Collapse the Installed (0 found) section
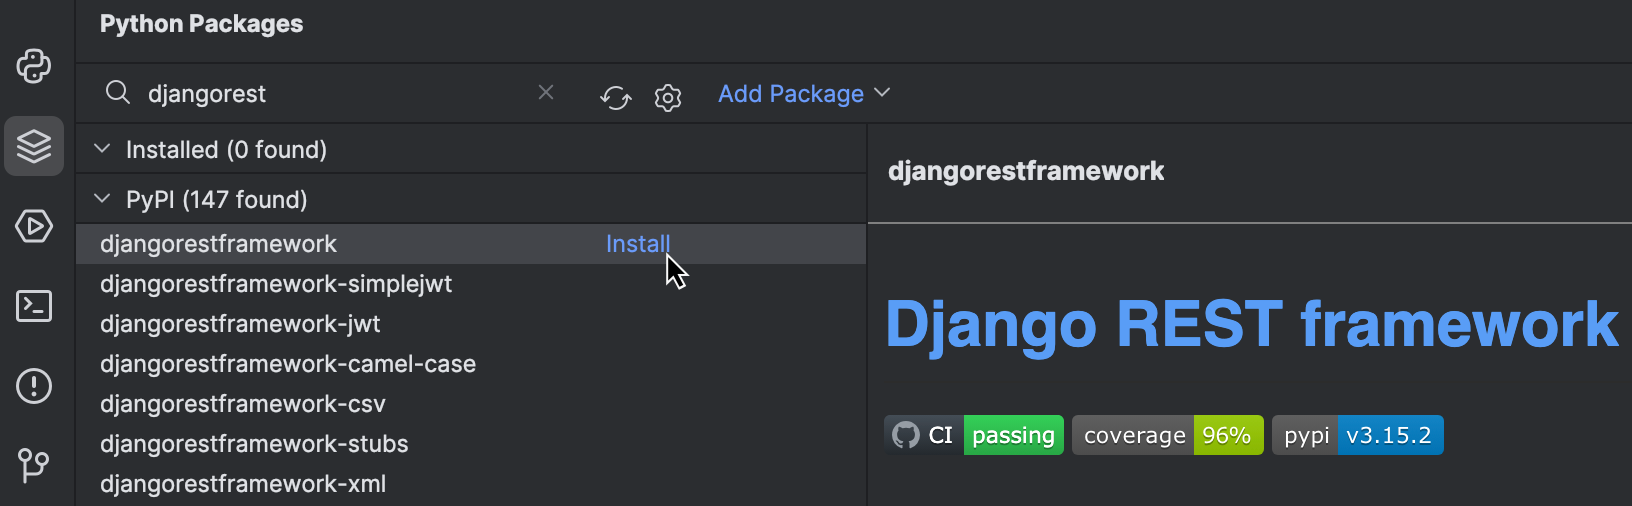The image size is (1632, 506). (102, 149)
